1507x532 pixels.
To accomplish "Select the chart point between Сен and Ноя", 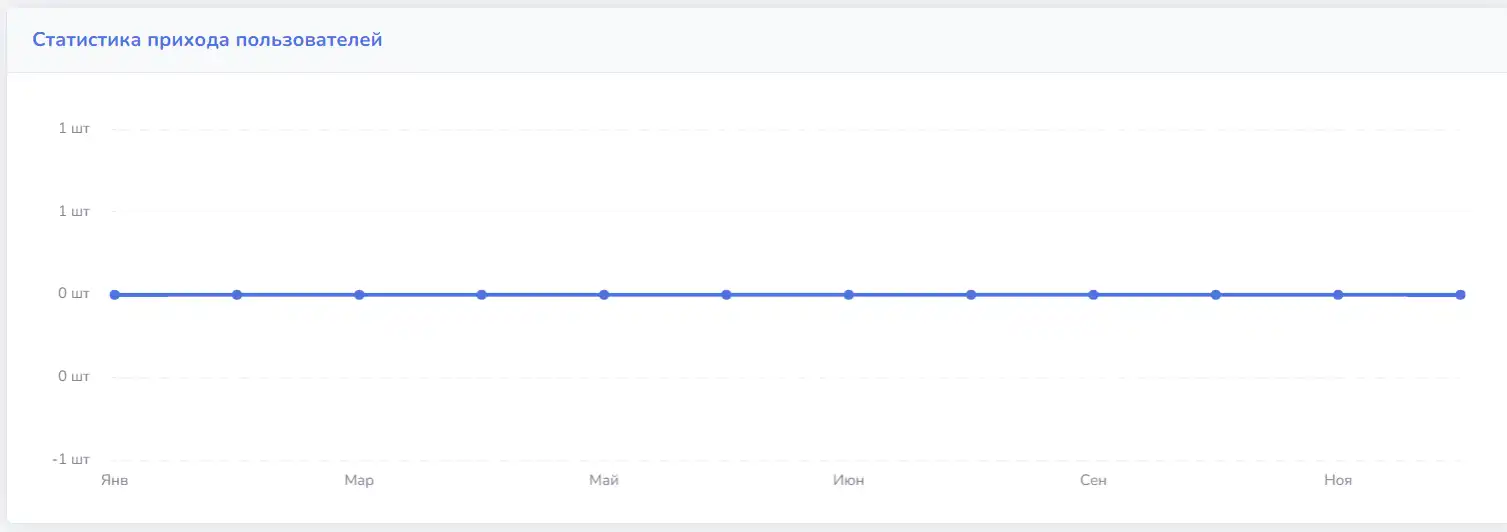I will [x=1216, y=295].
